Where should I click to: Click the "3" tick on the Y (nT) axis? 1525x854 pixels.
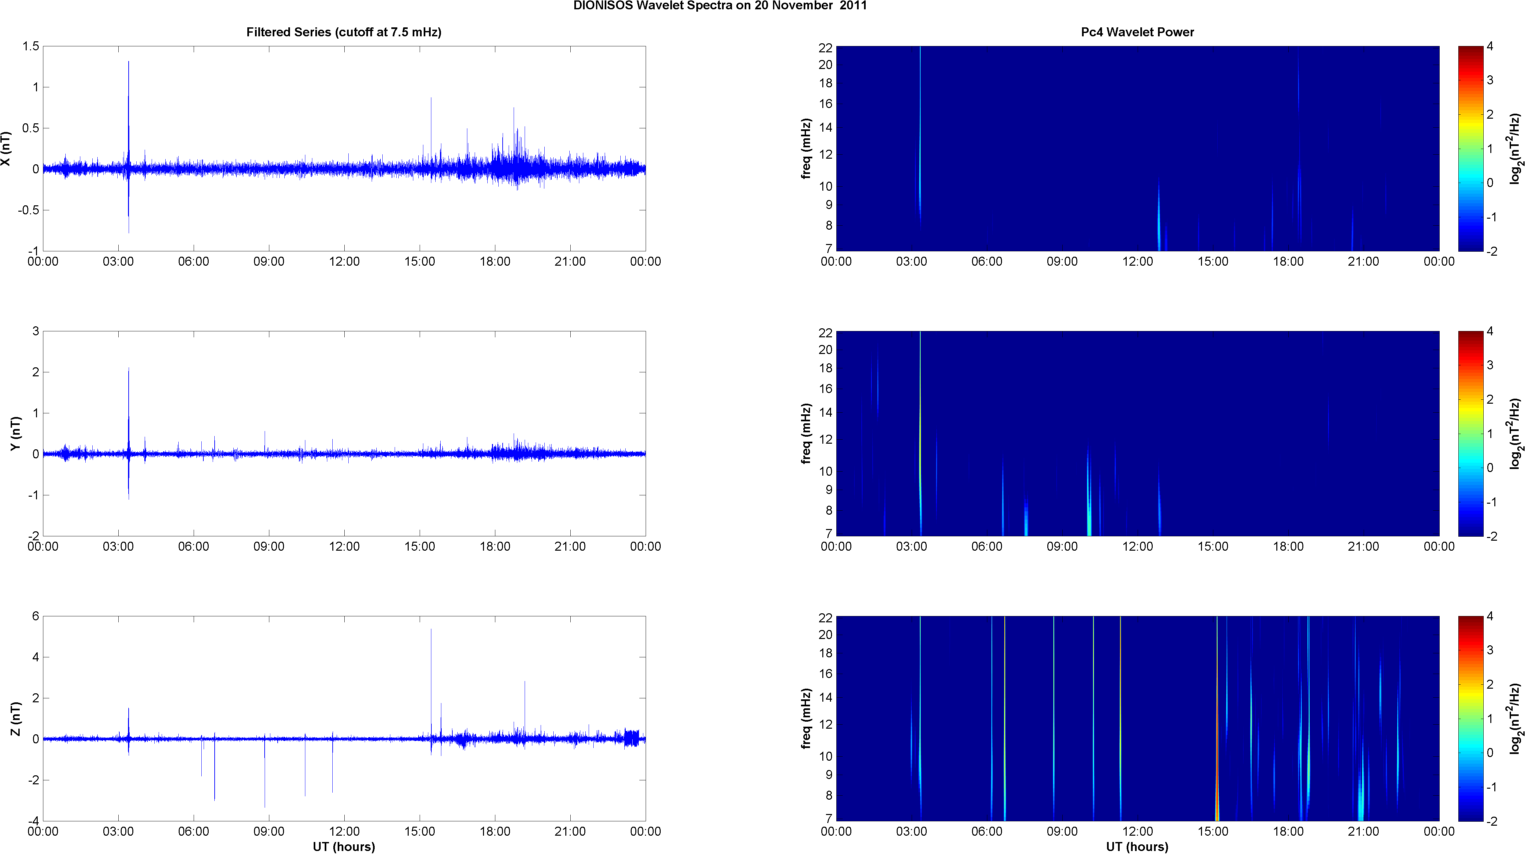click(36, 332)
